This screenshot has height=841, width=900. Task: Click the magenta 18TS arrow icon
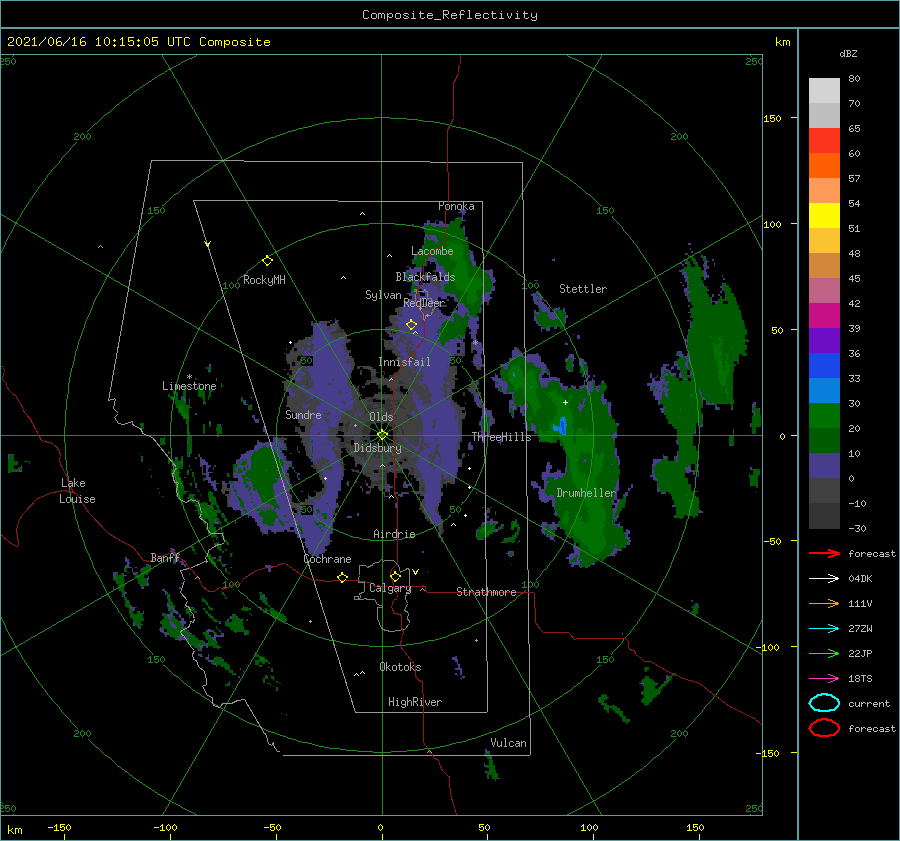tap(824, 679)
